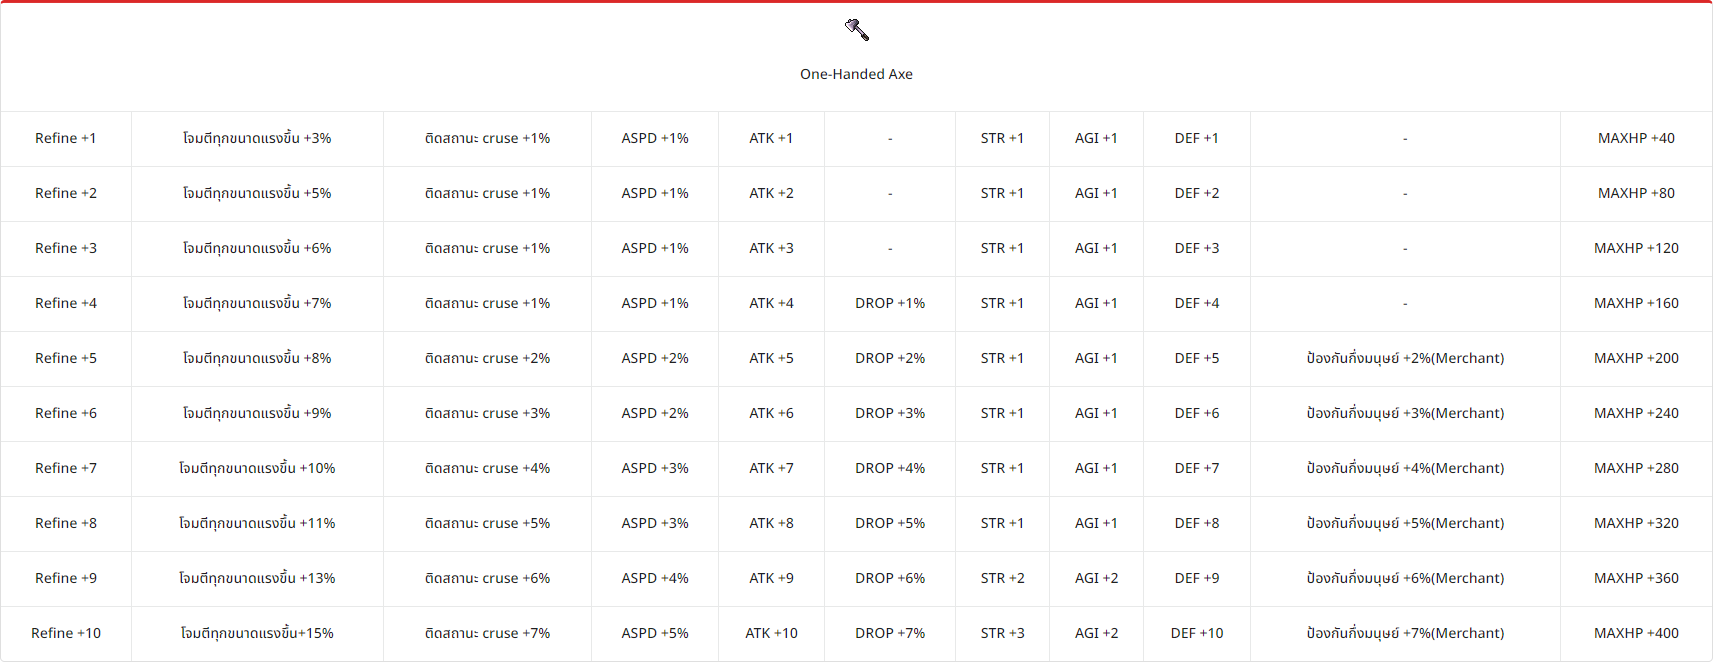
Task: Select the Refine +1 row label
Action: (66, 138)
